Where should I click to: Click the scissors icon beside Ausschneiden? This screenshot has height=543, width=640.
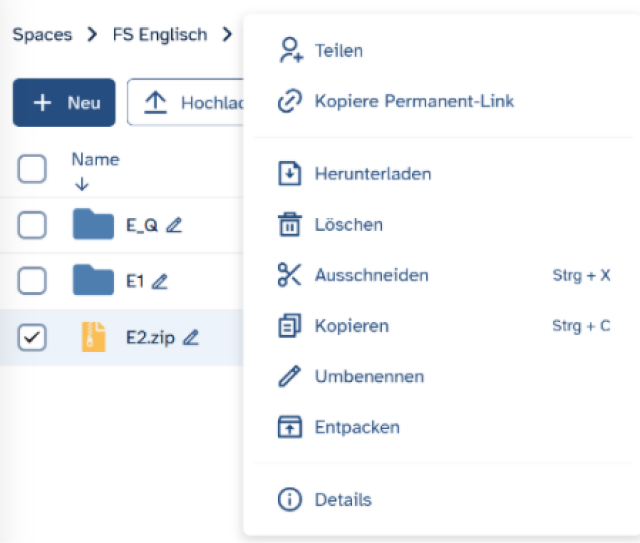pos(289,275)
